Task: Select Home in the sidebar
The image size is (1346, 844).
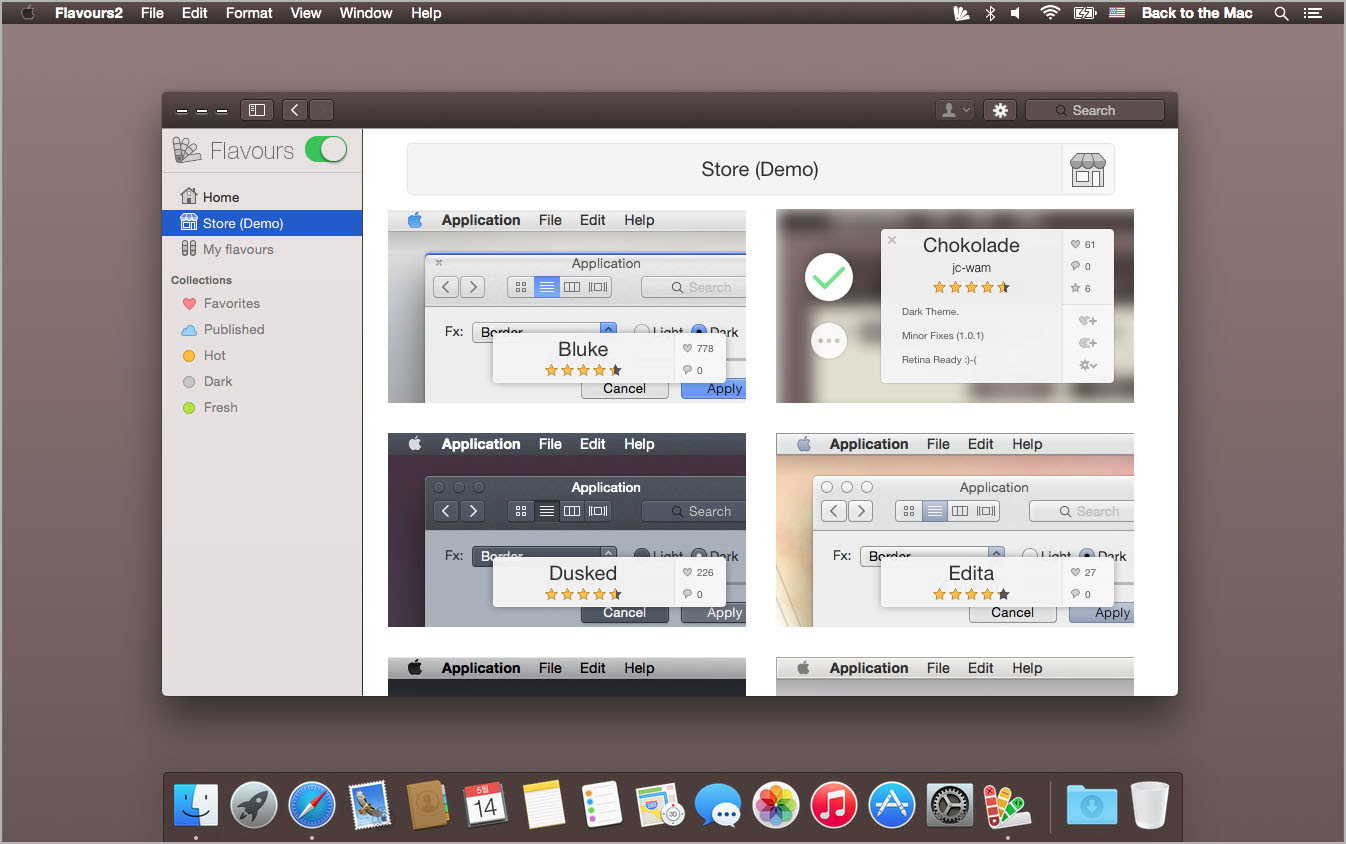Action: coord(220,197)
